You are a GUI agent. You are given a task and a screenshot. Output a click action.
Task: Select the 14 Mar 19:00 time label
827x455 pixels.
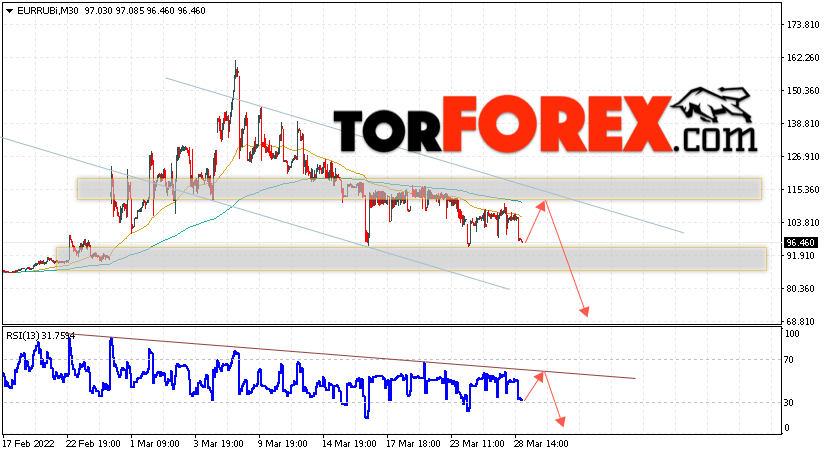(349, 443)
